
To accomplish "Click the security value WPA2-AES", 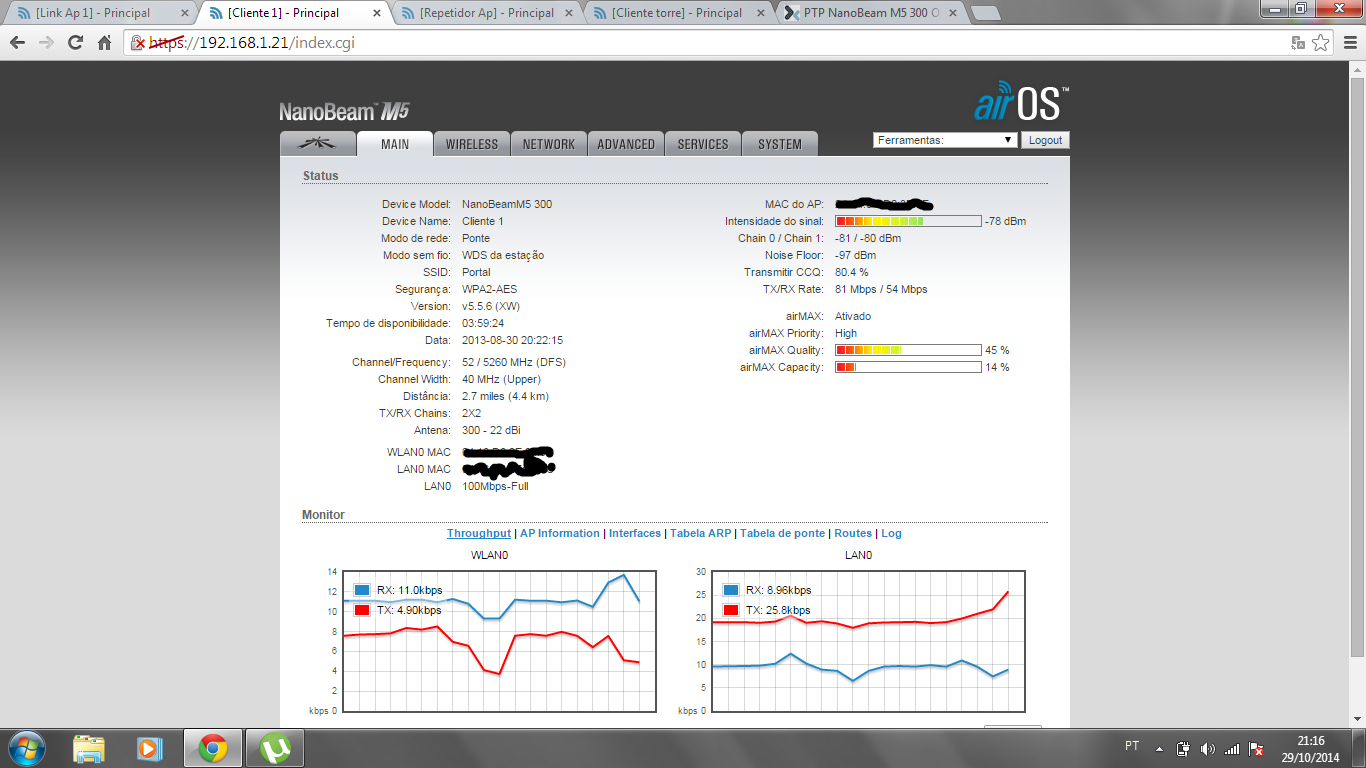I will [x=490, y=289].
